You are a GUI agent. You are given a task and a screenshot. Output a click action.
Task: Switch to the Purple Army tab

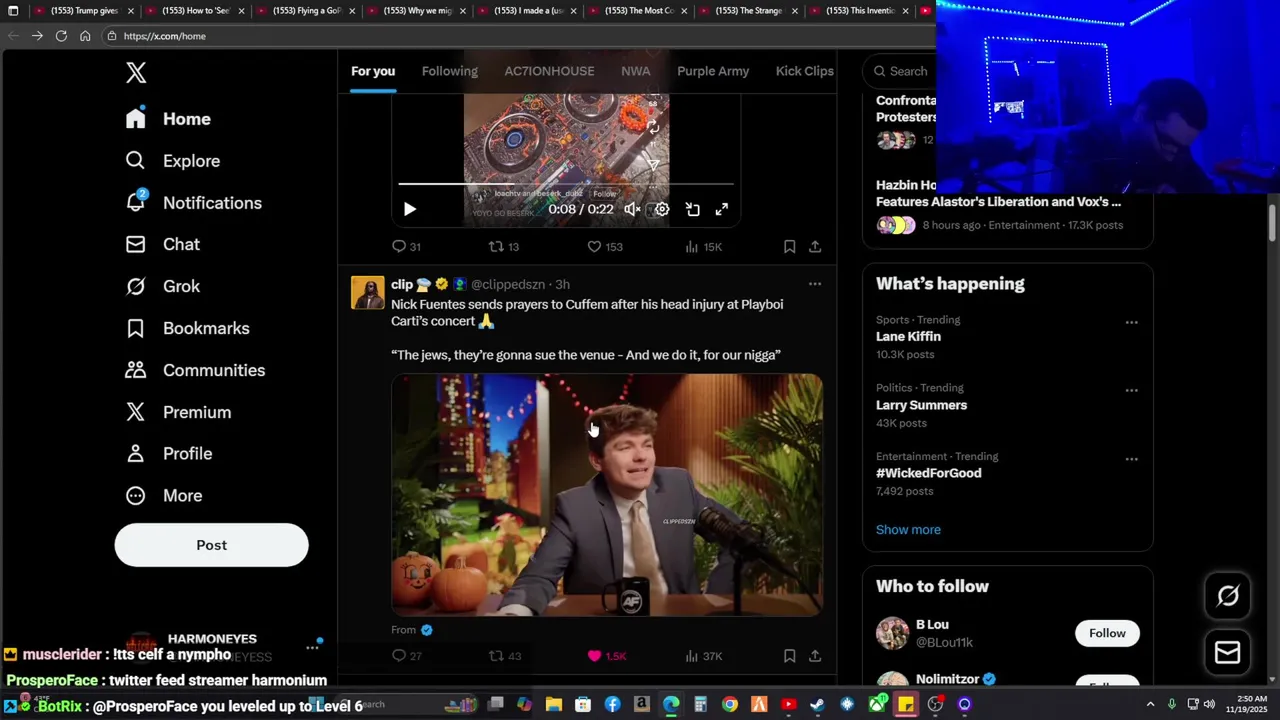point(713,71)
